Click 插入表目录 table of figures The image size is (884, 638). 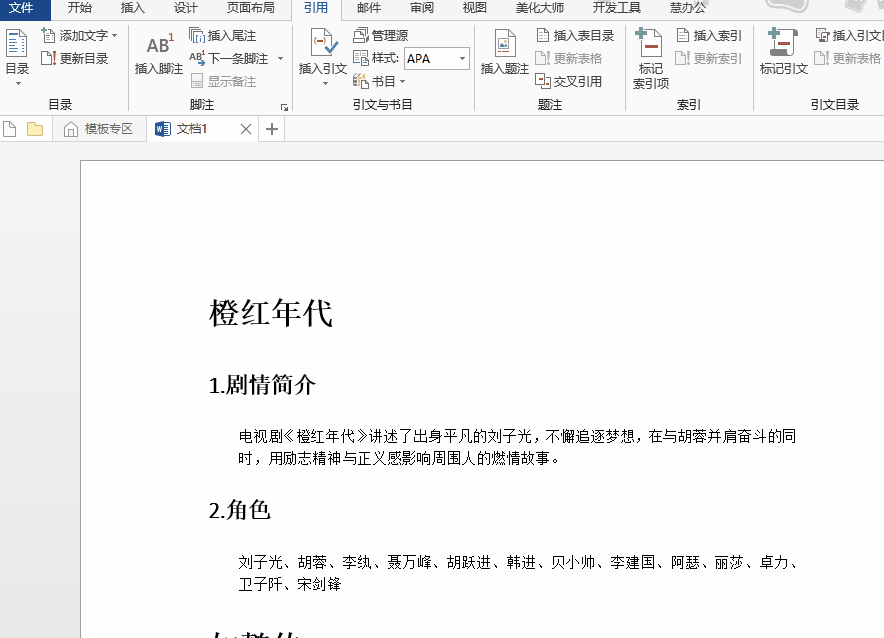tap(575, 36)
